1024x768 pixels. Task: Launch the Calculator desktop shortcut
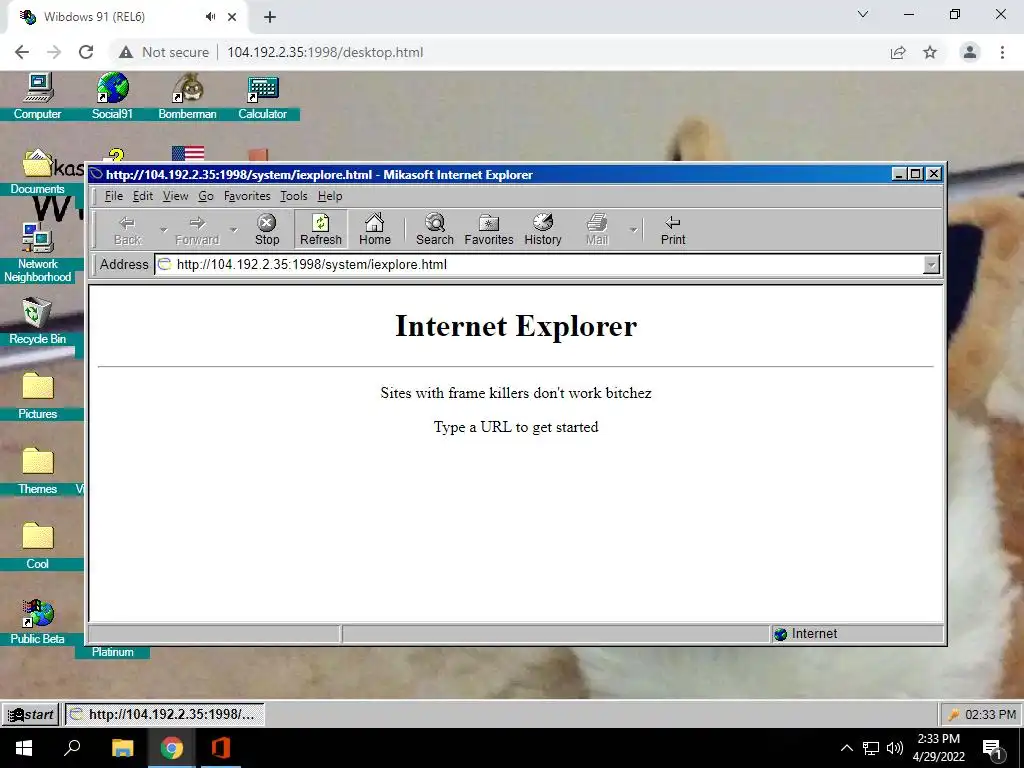coord(263,96)
